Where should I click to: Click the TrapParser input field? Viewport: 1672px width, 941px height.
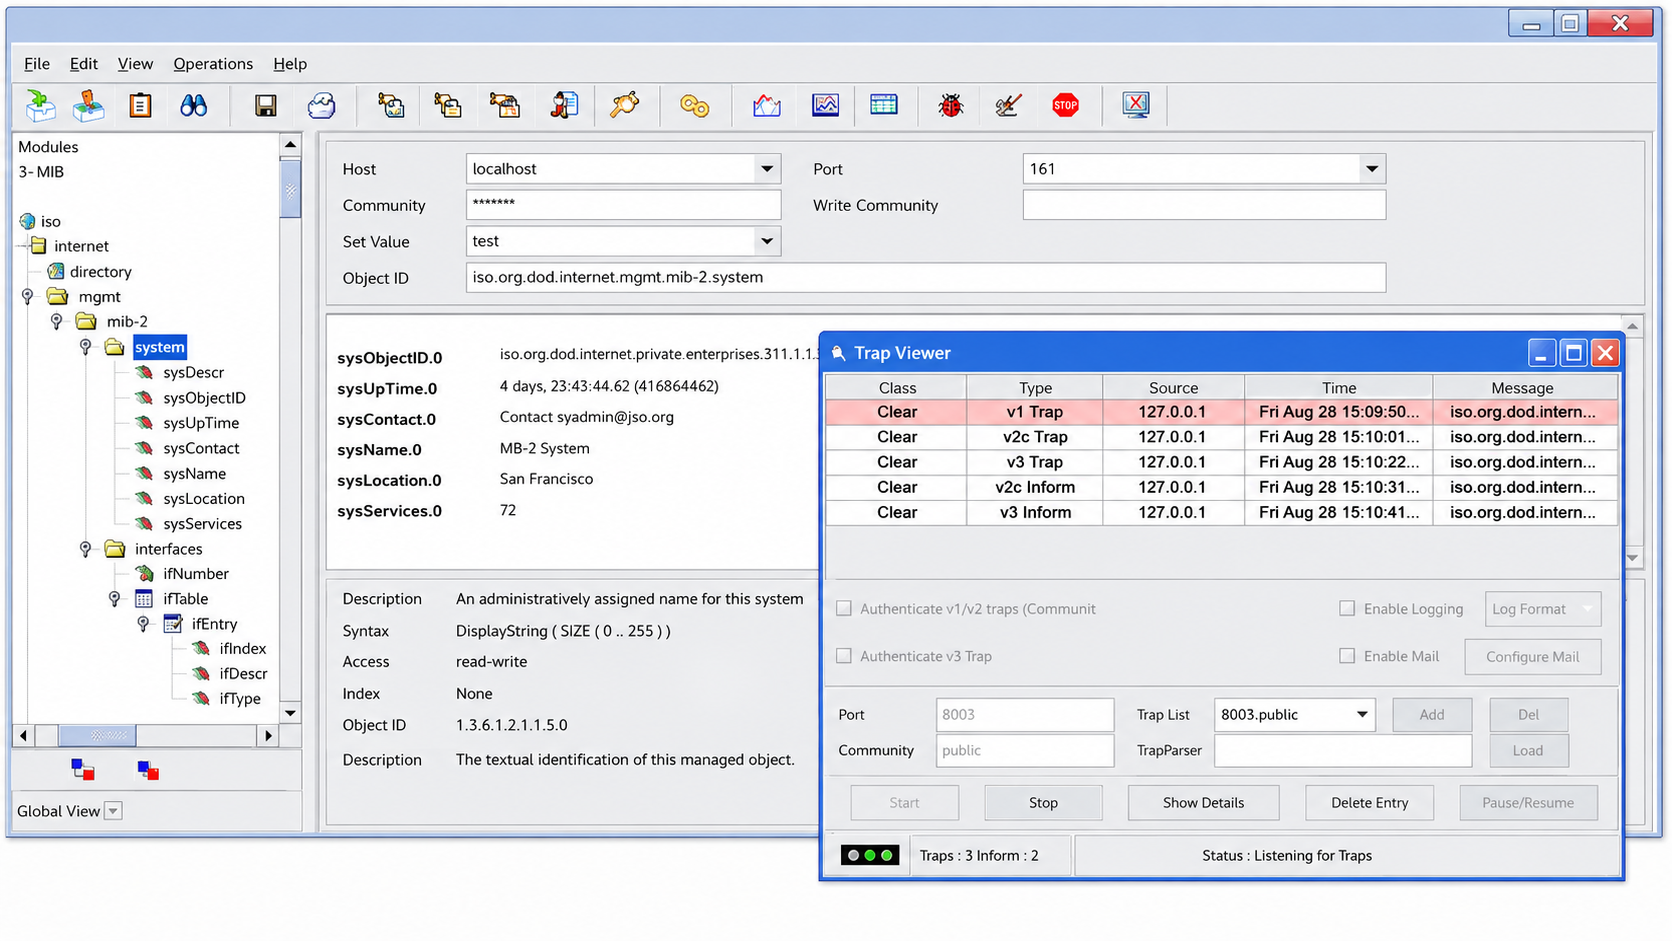pyautogui.click(x=1342, y=750)
